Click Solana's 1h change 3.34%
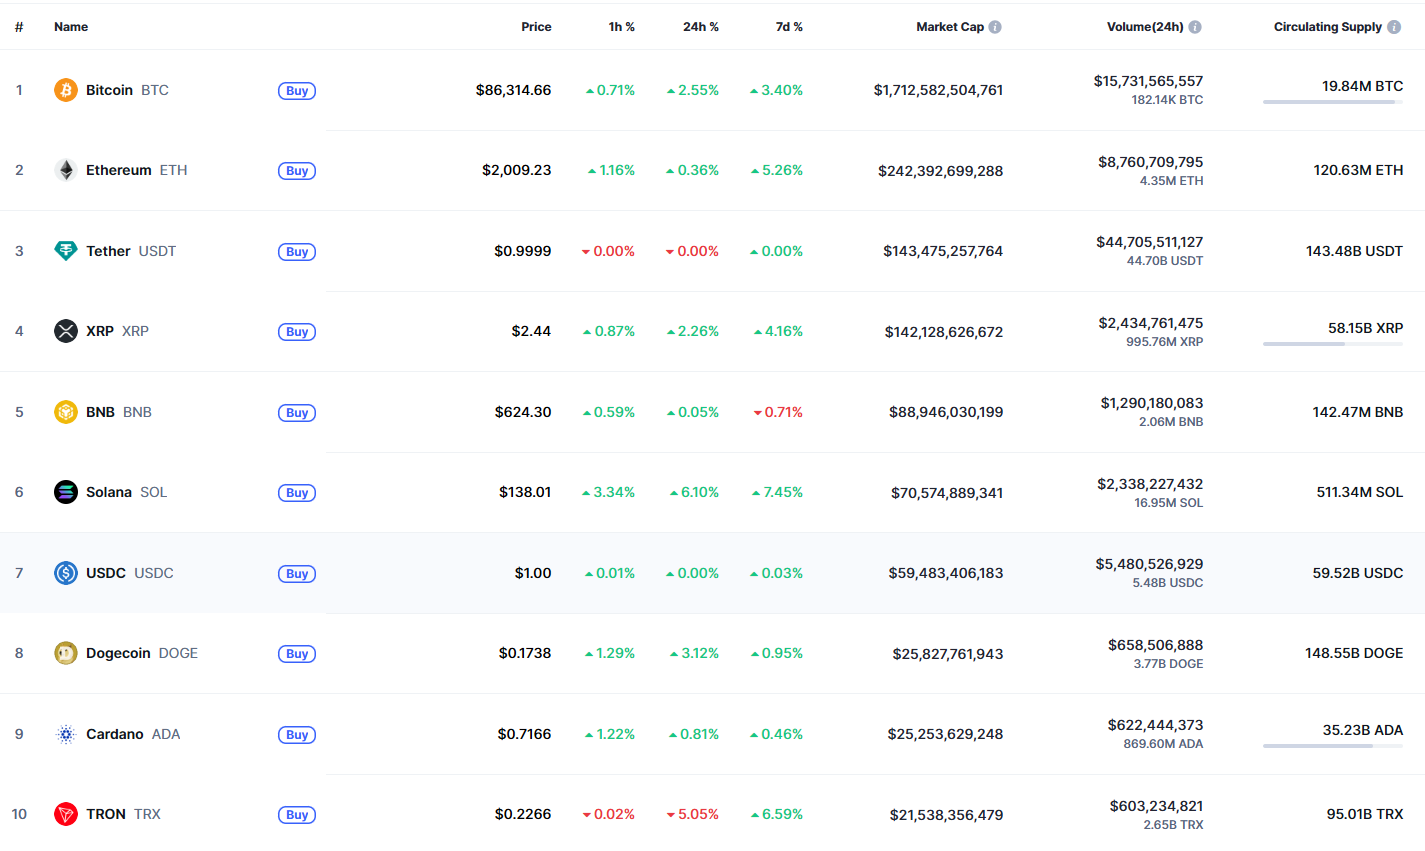 [609, 492]
